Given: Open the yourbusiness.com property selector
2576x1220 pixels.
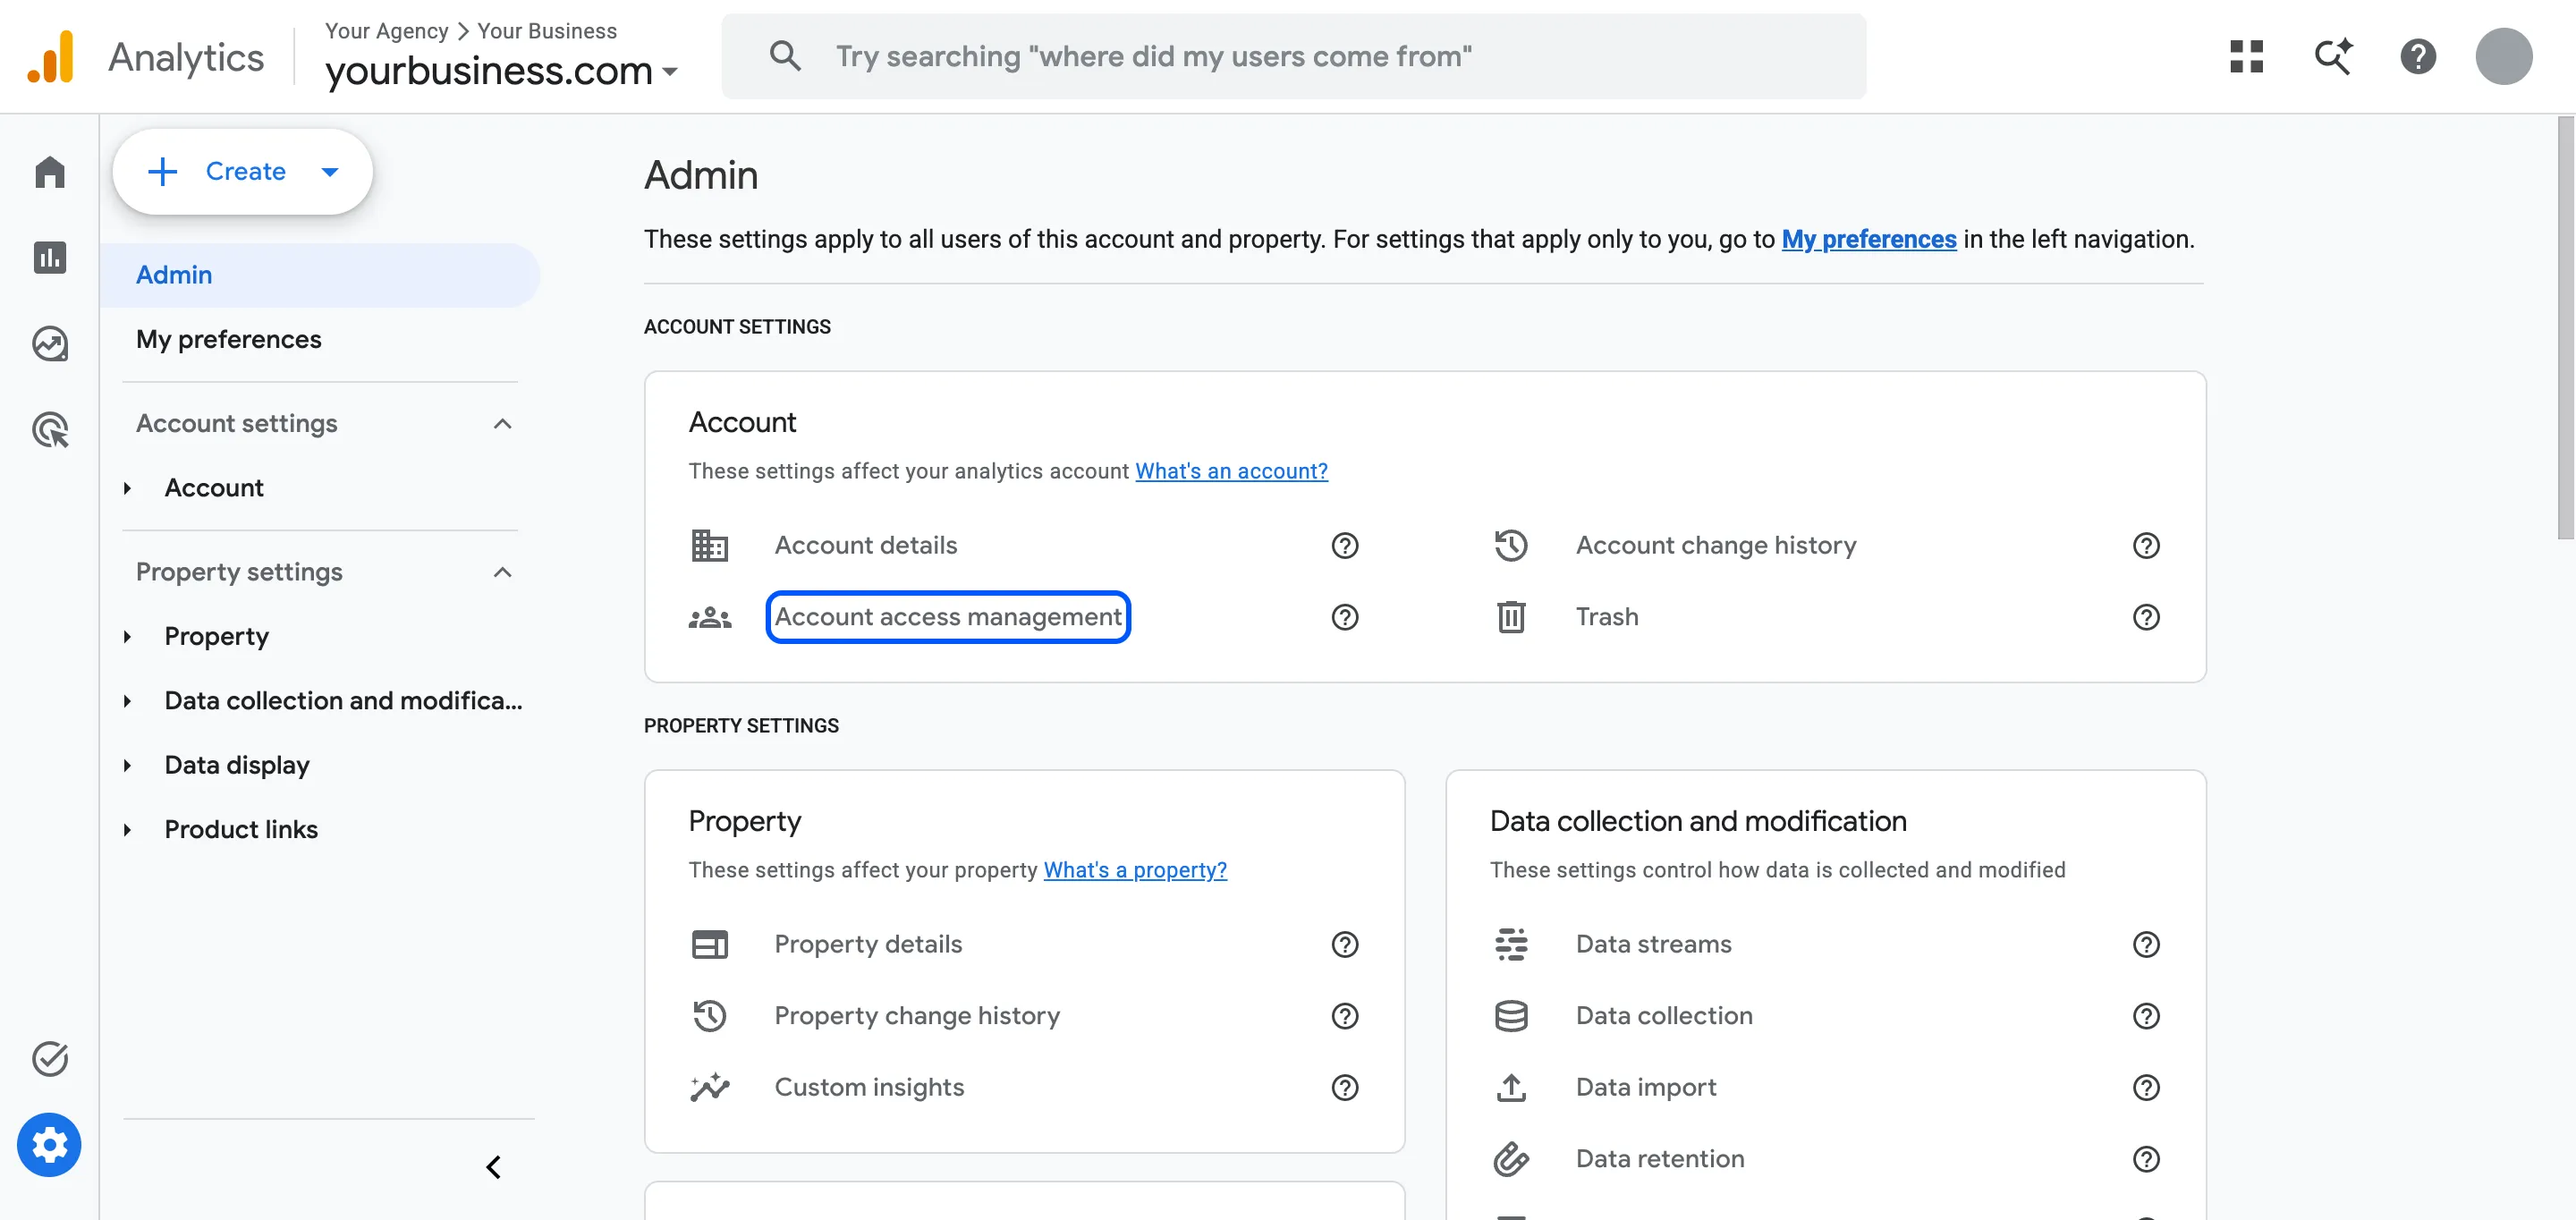Looking at the screenshot, I should (501, 70).
